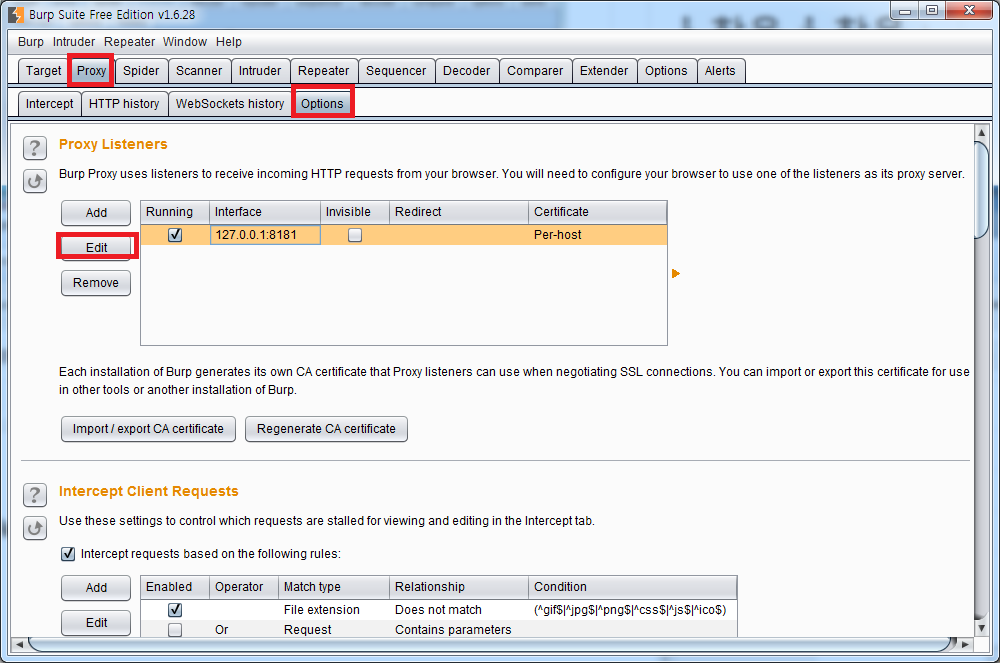Image resolution: width=1000 pixels, height=663 pixels.
Task: Click the Edit button for proxy listeners
Action: click(x=96, y=247)
